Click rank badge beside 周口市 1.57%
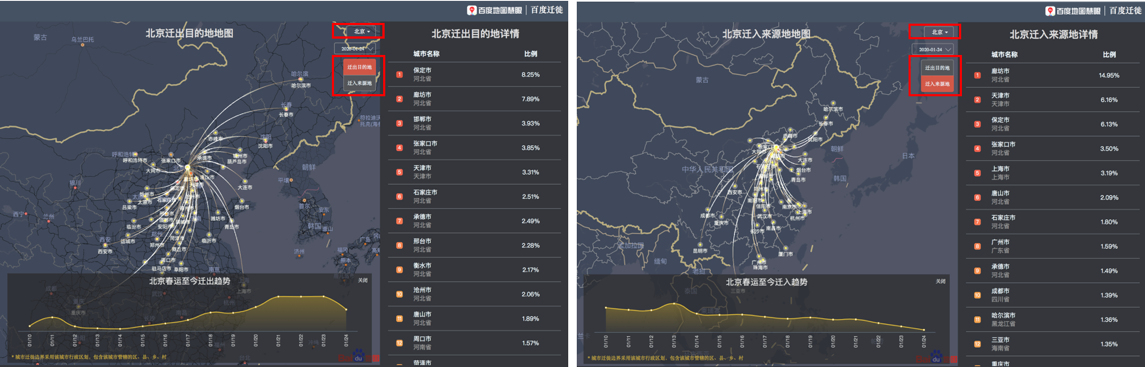Image resolution: width=1145 pixels, height=367 pixels. (399, 343)
